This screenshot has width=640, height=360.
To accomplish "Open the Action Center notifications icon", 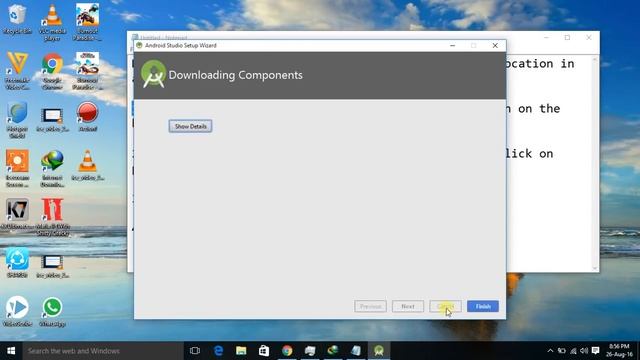I will point(596,351).
